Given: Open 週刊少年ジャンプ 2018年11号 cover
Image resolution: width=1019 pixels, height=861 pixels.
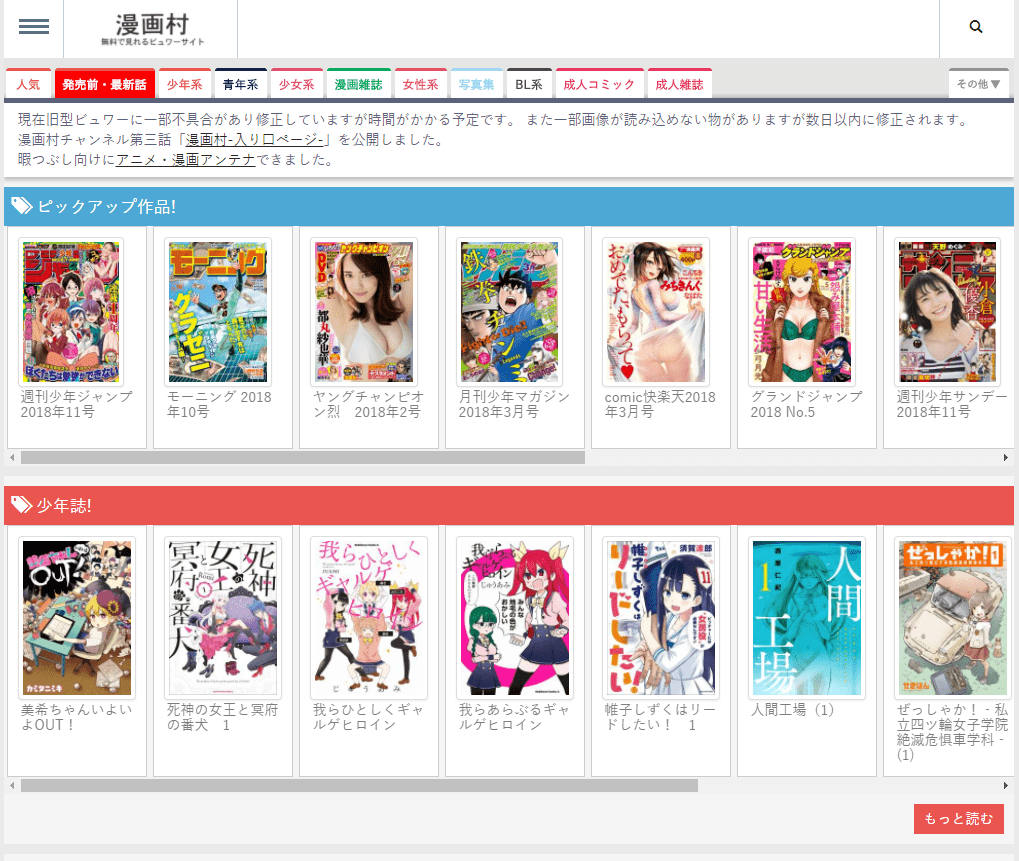Looking at the screenshot, I should point(71,312).
